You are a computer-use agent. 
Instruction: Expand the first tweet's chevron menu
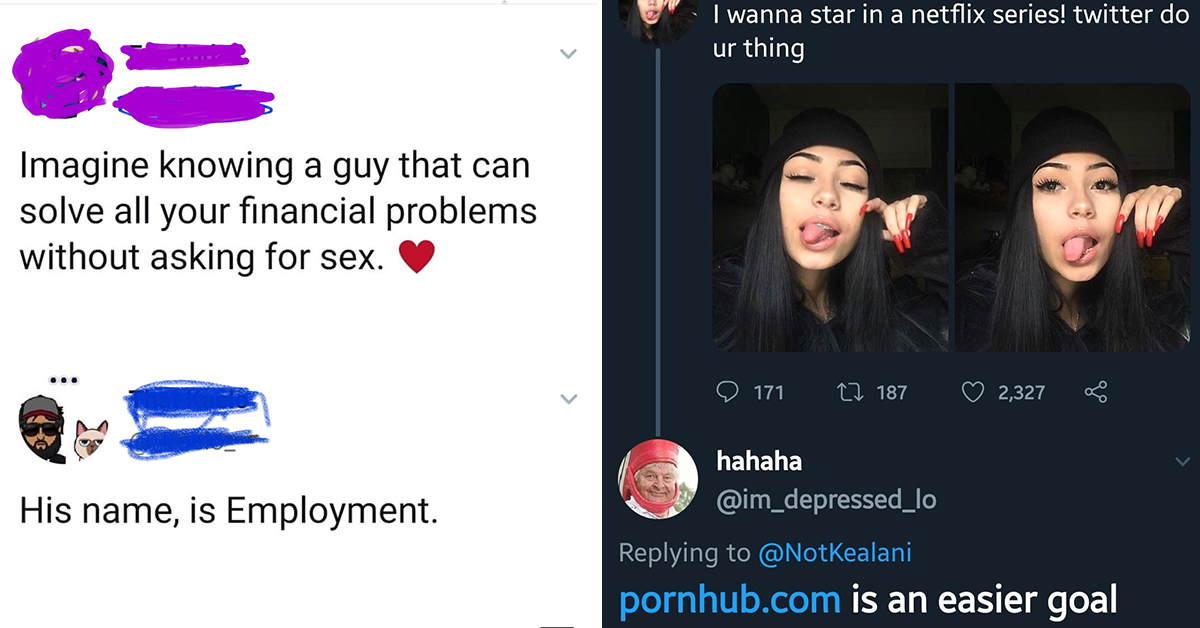(568, 54)
